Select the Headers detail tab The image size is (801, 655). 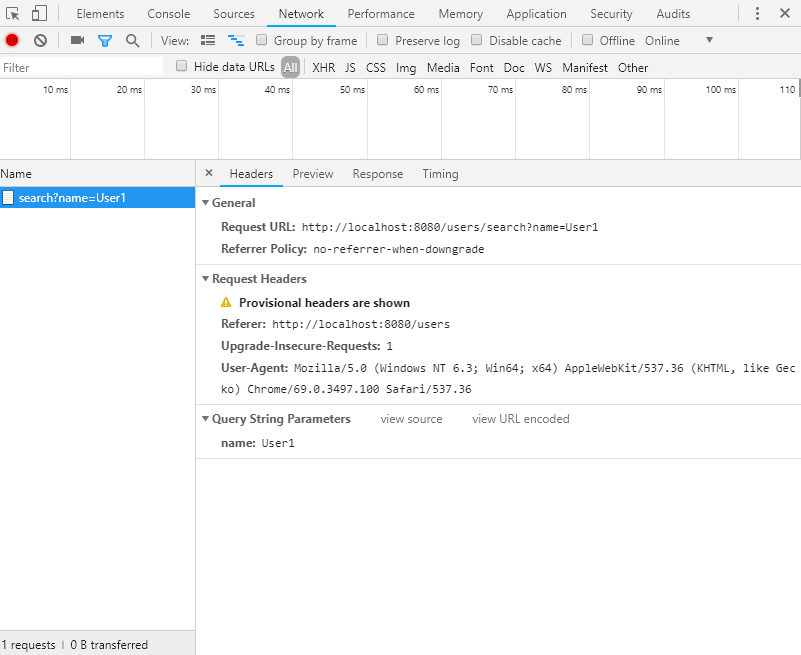tap(251, 174)
